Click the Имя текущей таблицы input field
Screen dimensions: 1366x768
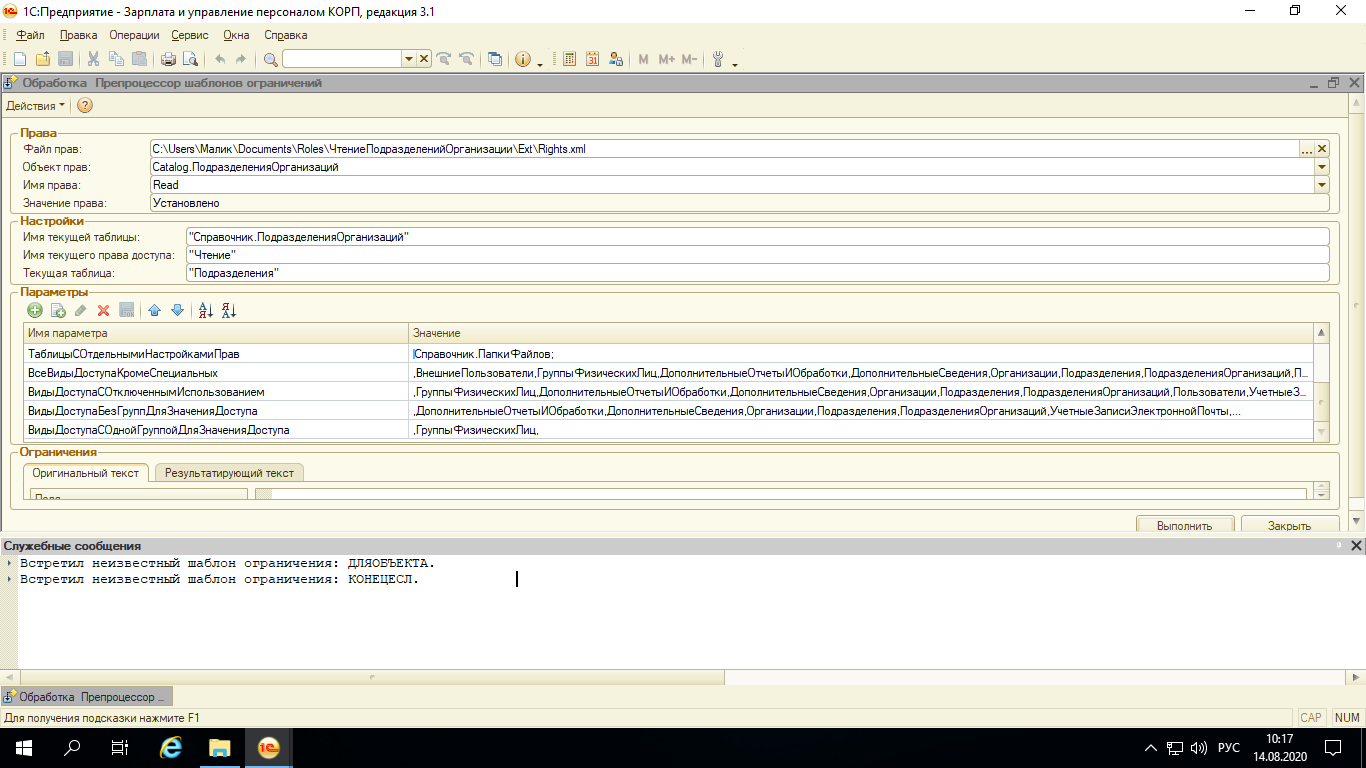(757, 237)
